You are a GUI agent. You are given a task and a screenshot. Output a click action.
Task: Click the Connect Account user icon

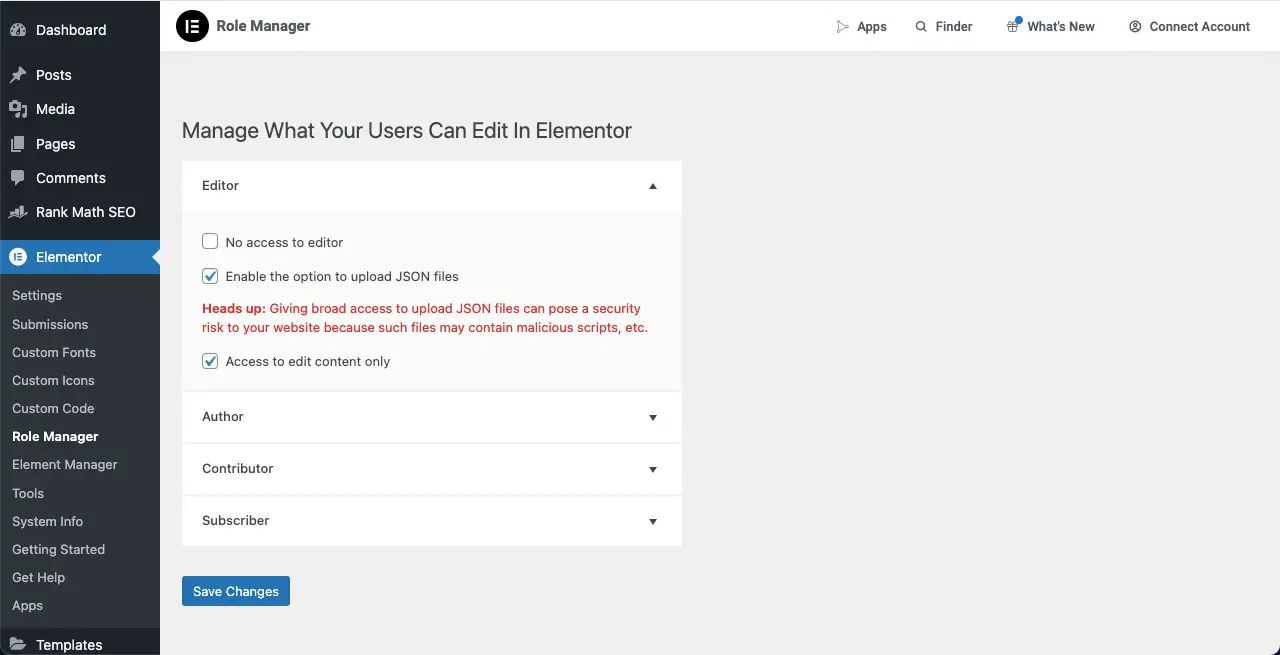[x=1135, y=27]
